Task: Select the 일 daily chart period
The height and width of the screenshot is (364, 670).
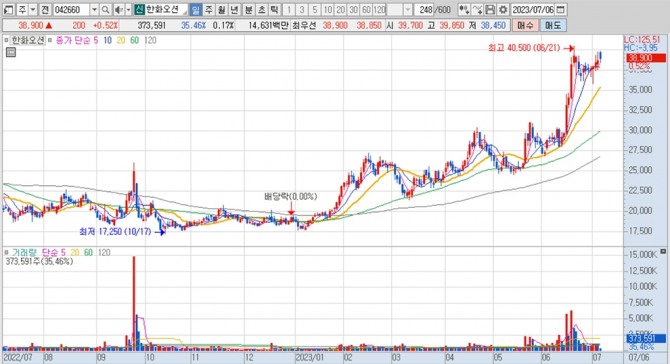Action: coord(196,9)
